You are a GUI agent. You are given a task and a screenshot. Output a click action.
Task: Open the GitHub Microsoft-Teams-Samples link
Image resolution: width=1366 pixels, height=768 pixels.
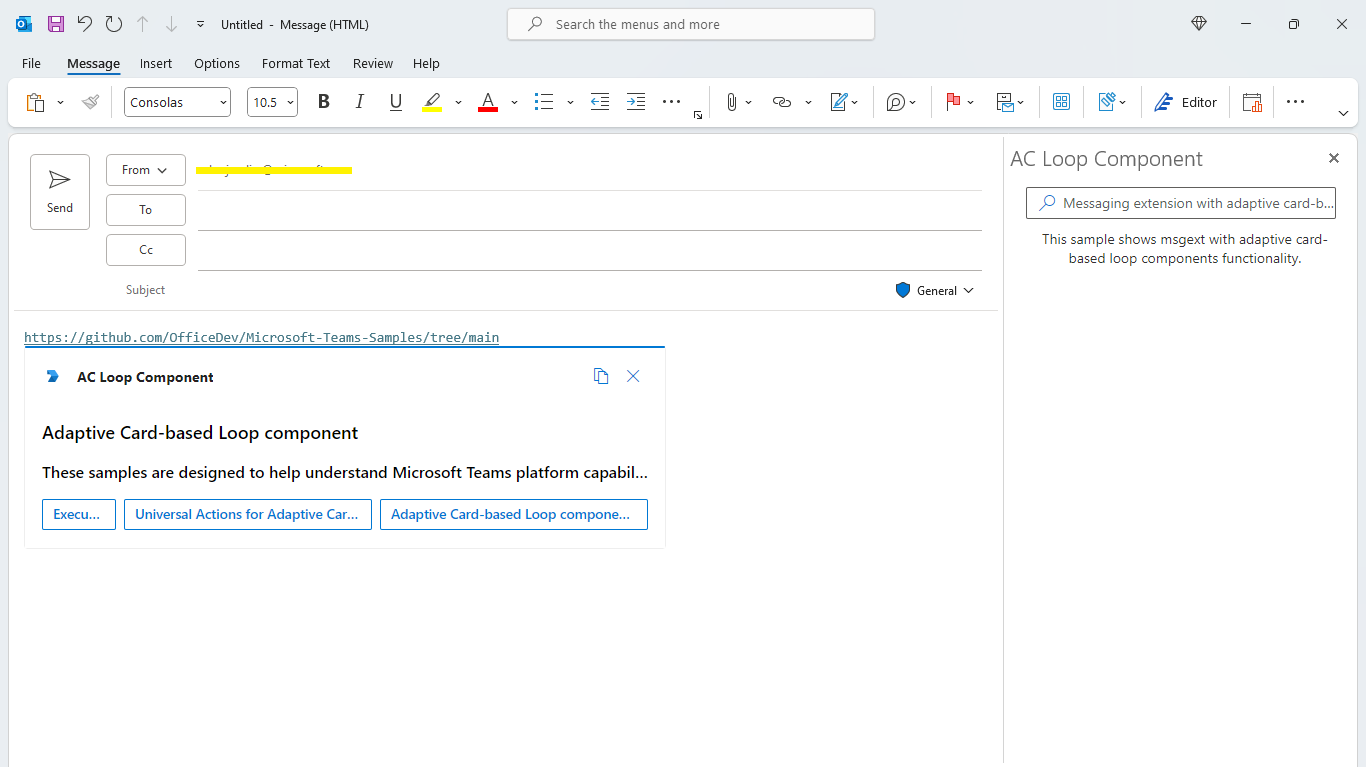tap(262, 337)
